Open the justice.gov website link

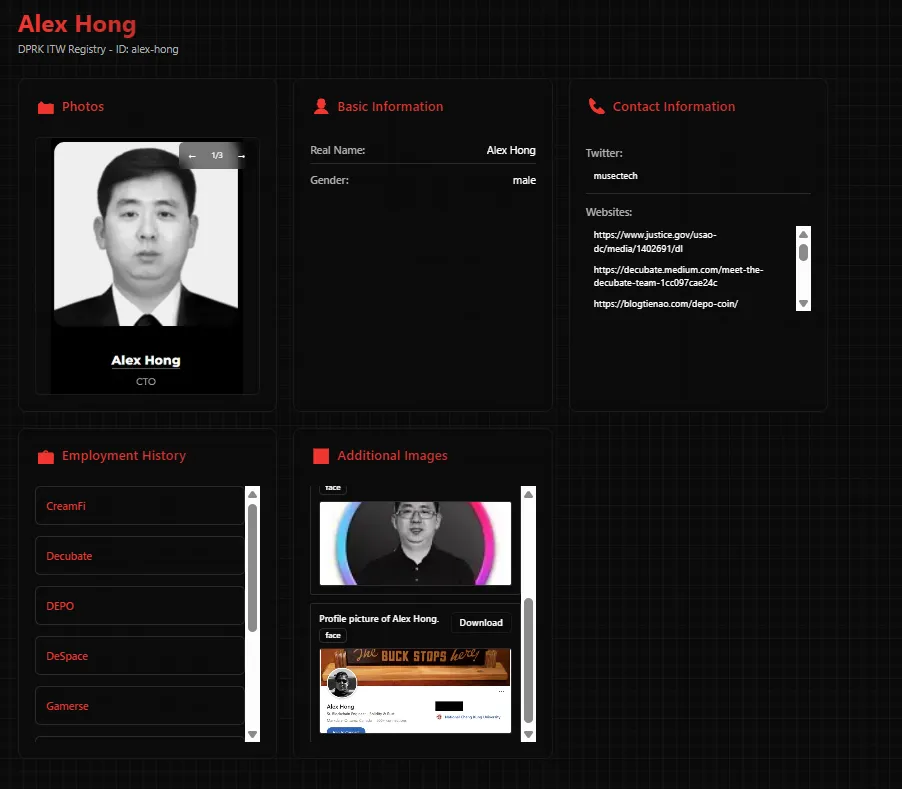coord(654,241)
